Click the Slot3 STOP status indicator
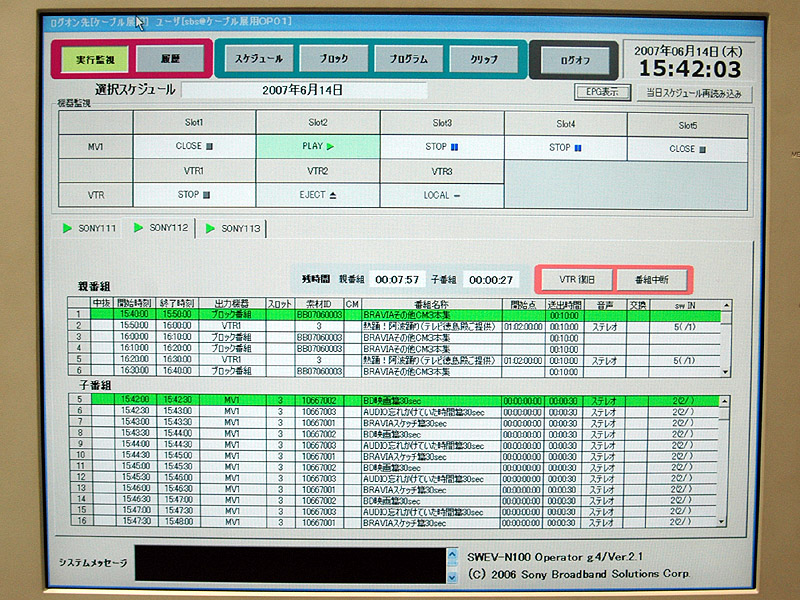The image size is (800, 600). coord(441,146)
